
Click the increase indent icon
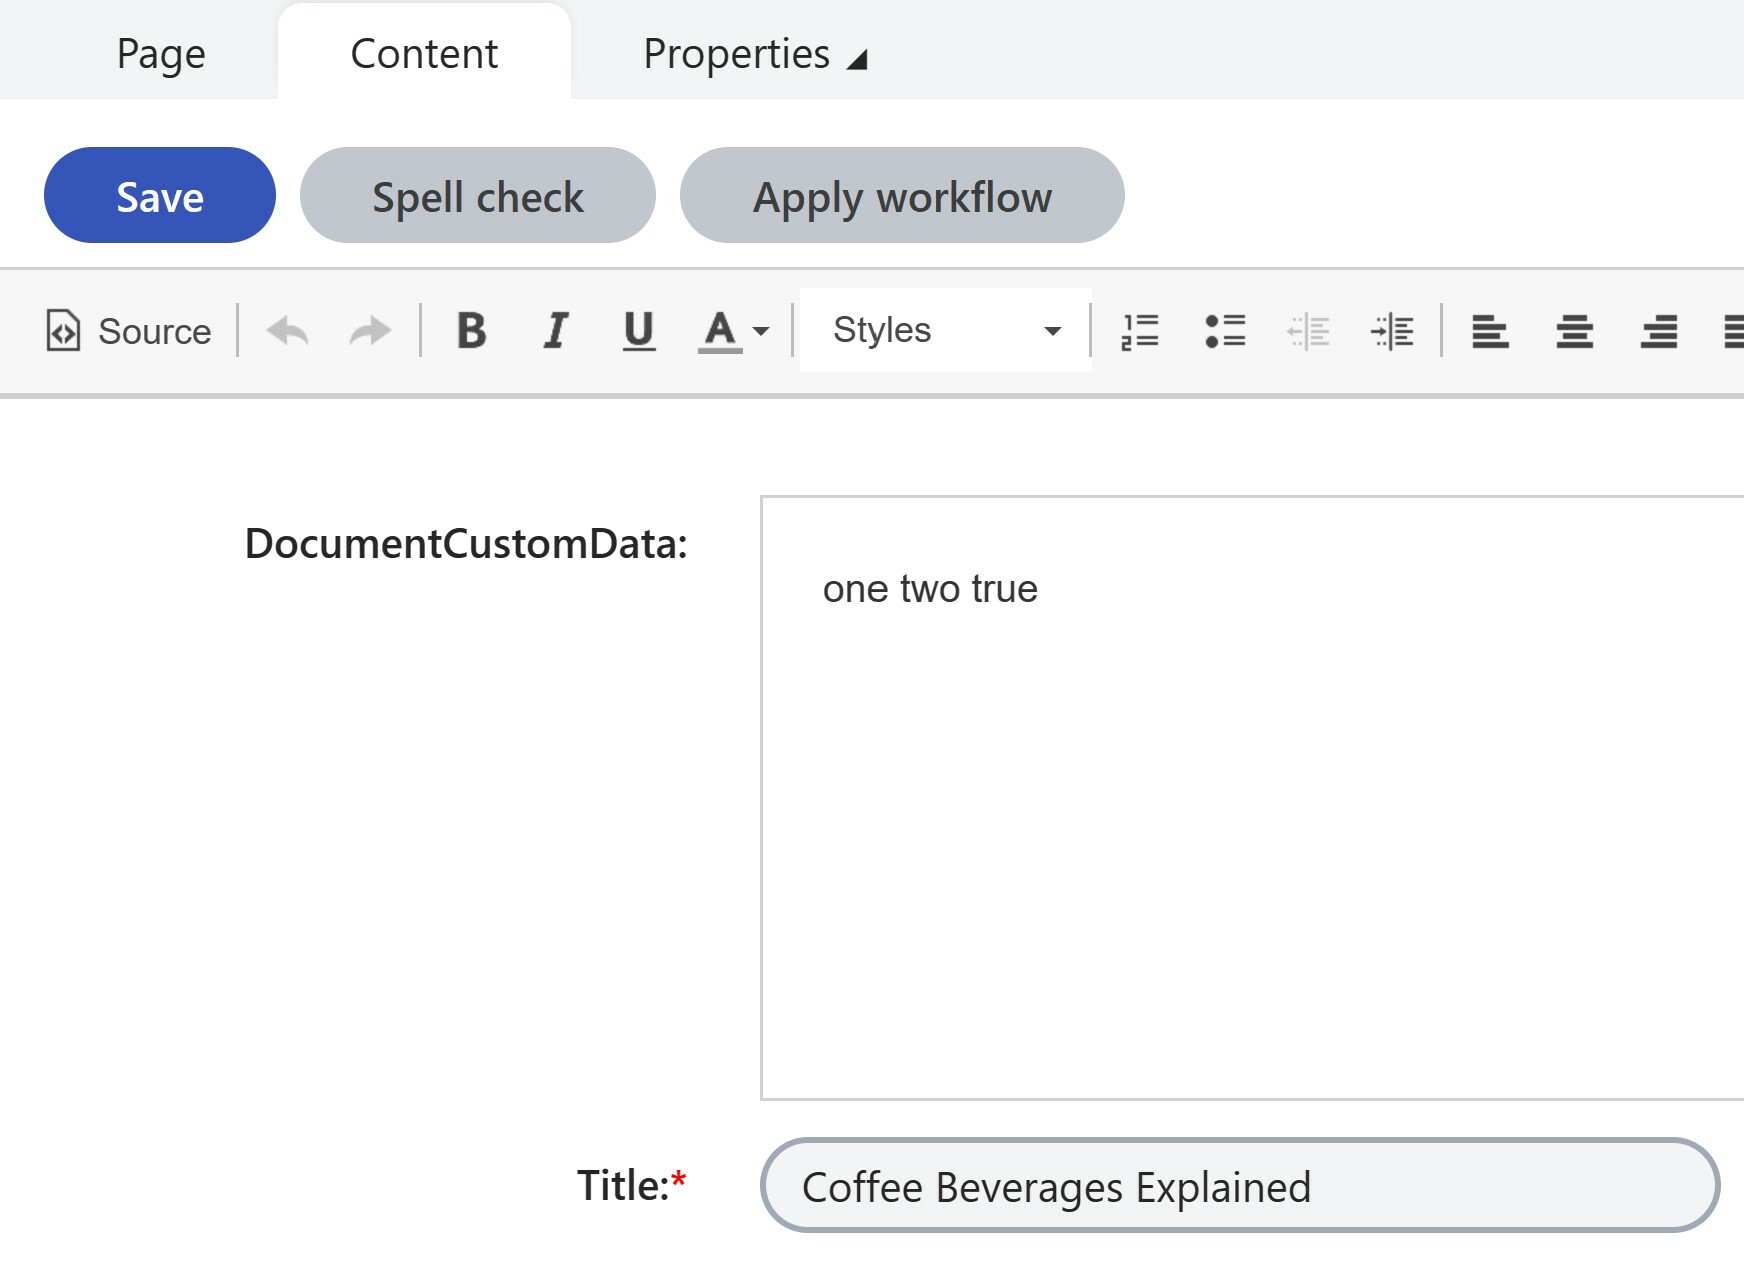point(1392,331)
